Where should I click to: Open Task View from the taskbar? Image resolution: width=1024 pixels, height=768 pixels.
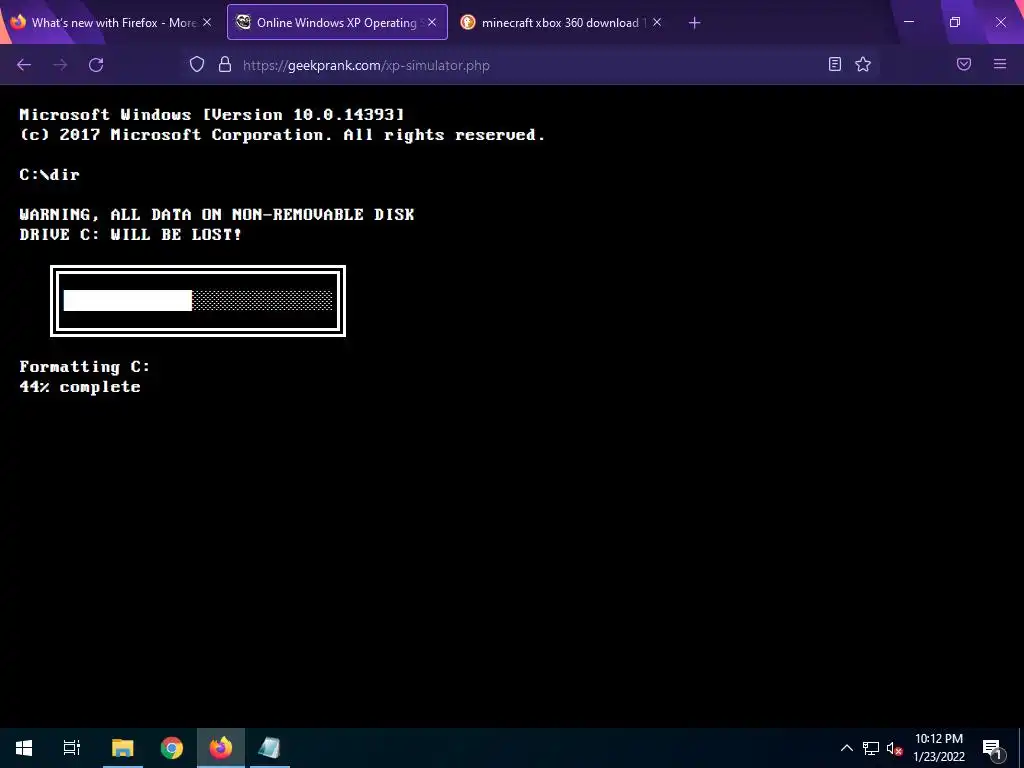click(x=72, y=748)
